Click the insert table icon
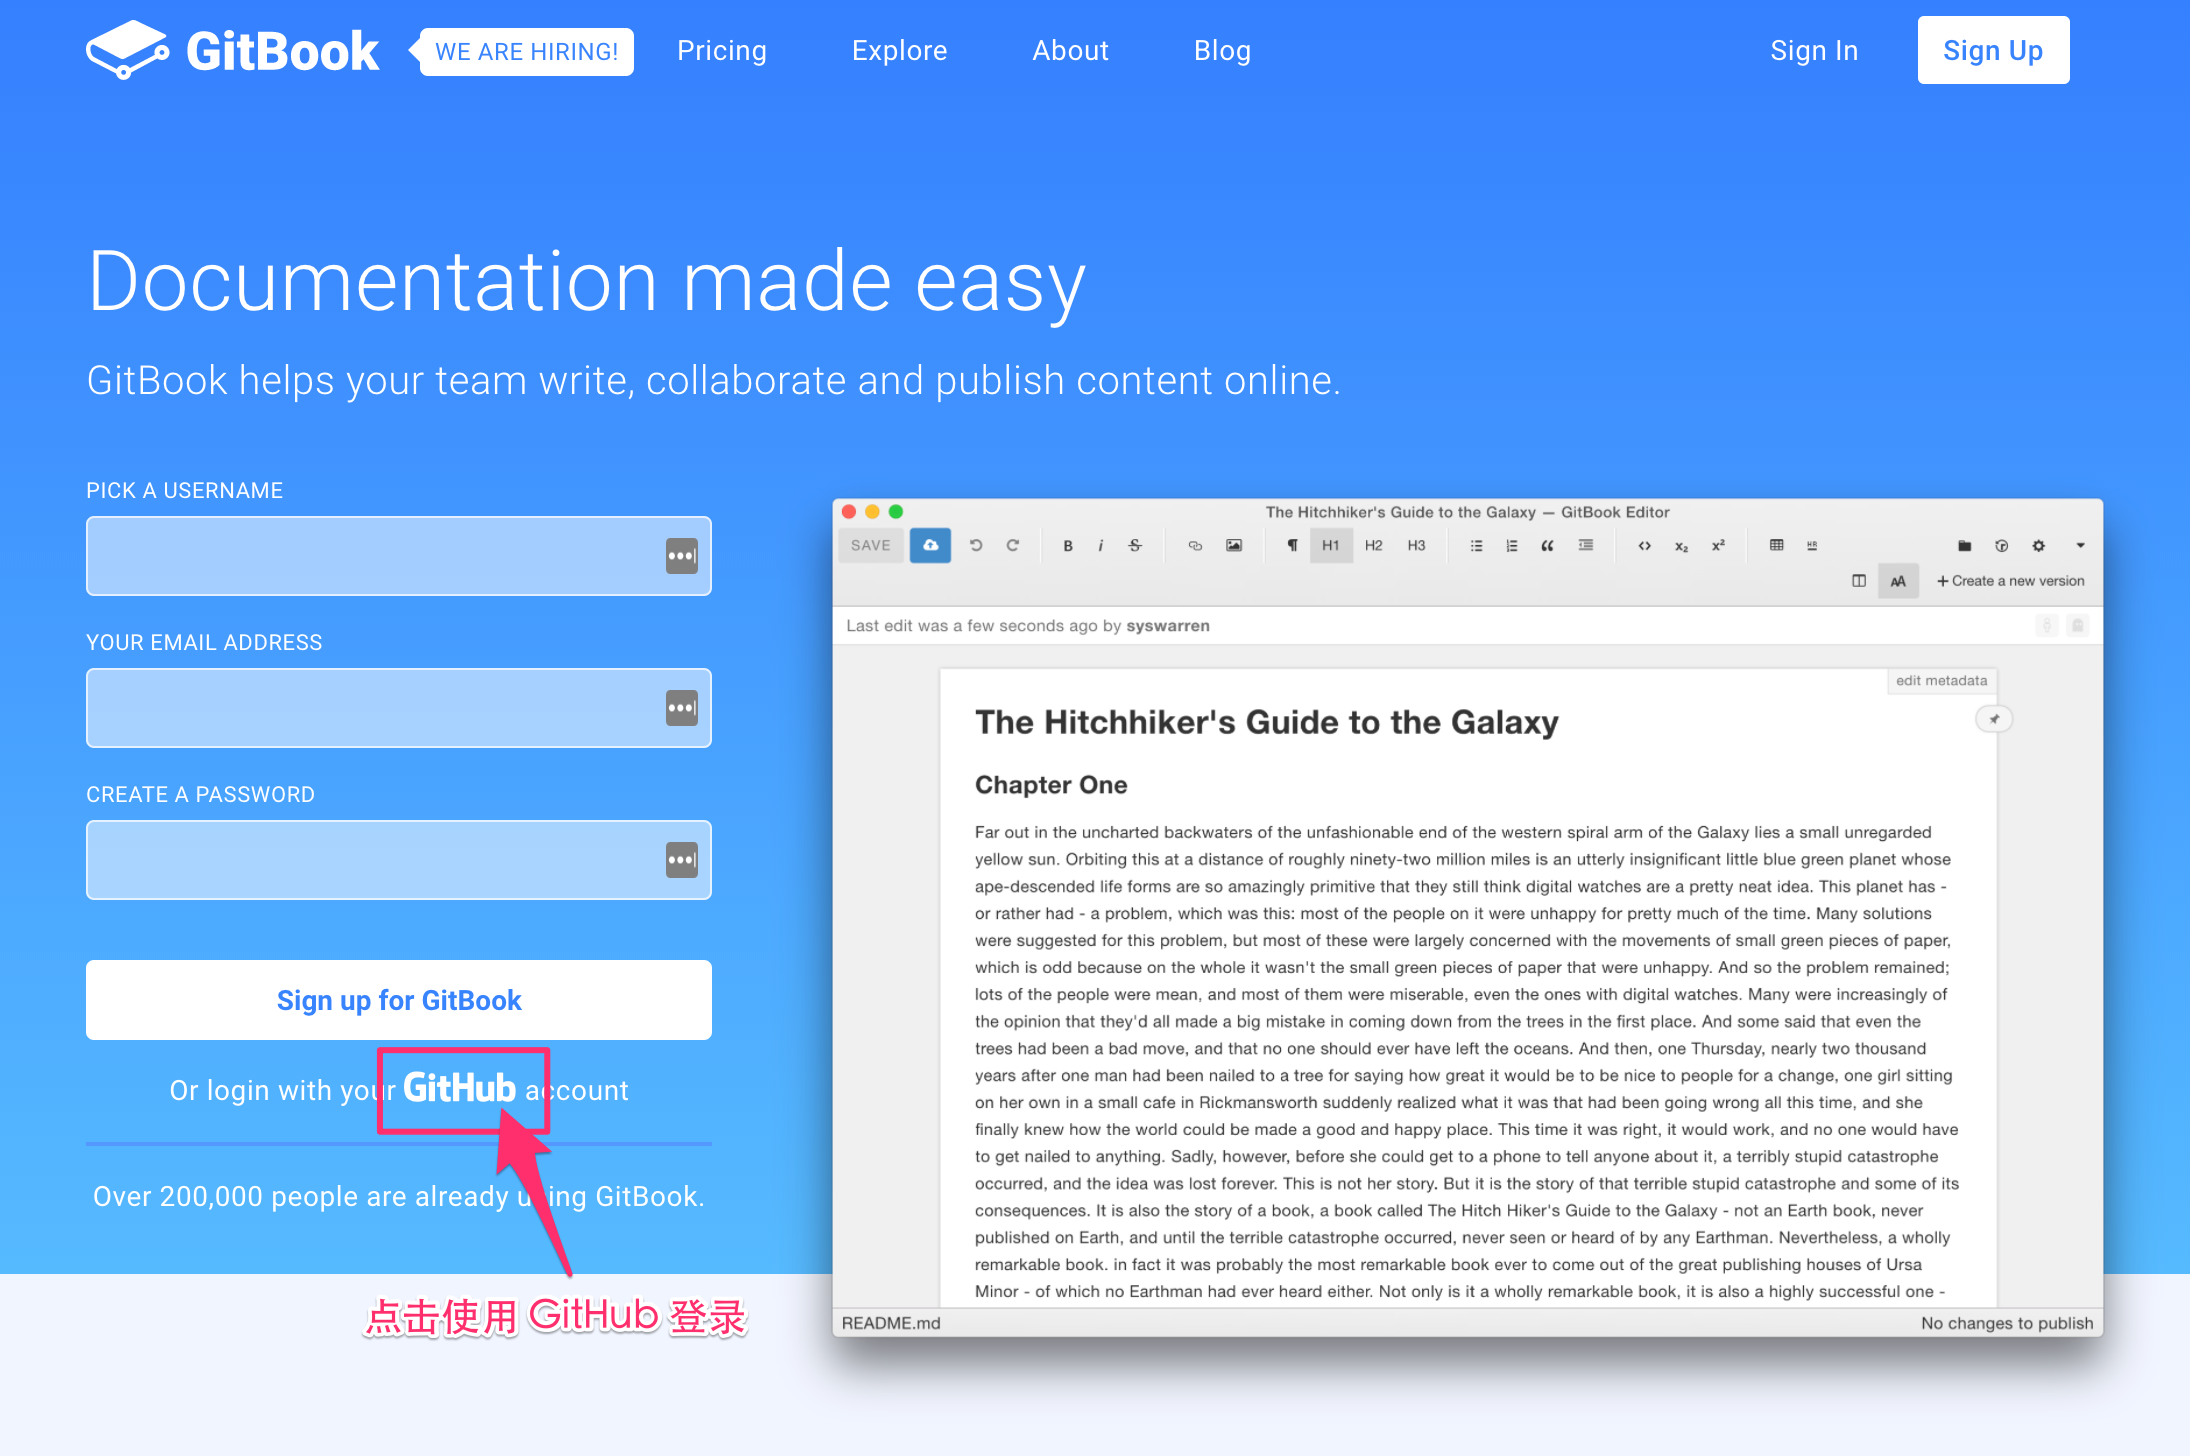2190x1456 pixels. click(x=1777, y=546)
